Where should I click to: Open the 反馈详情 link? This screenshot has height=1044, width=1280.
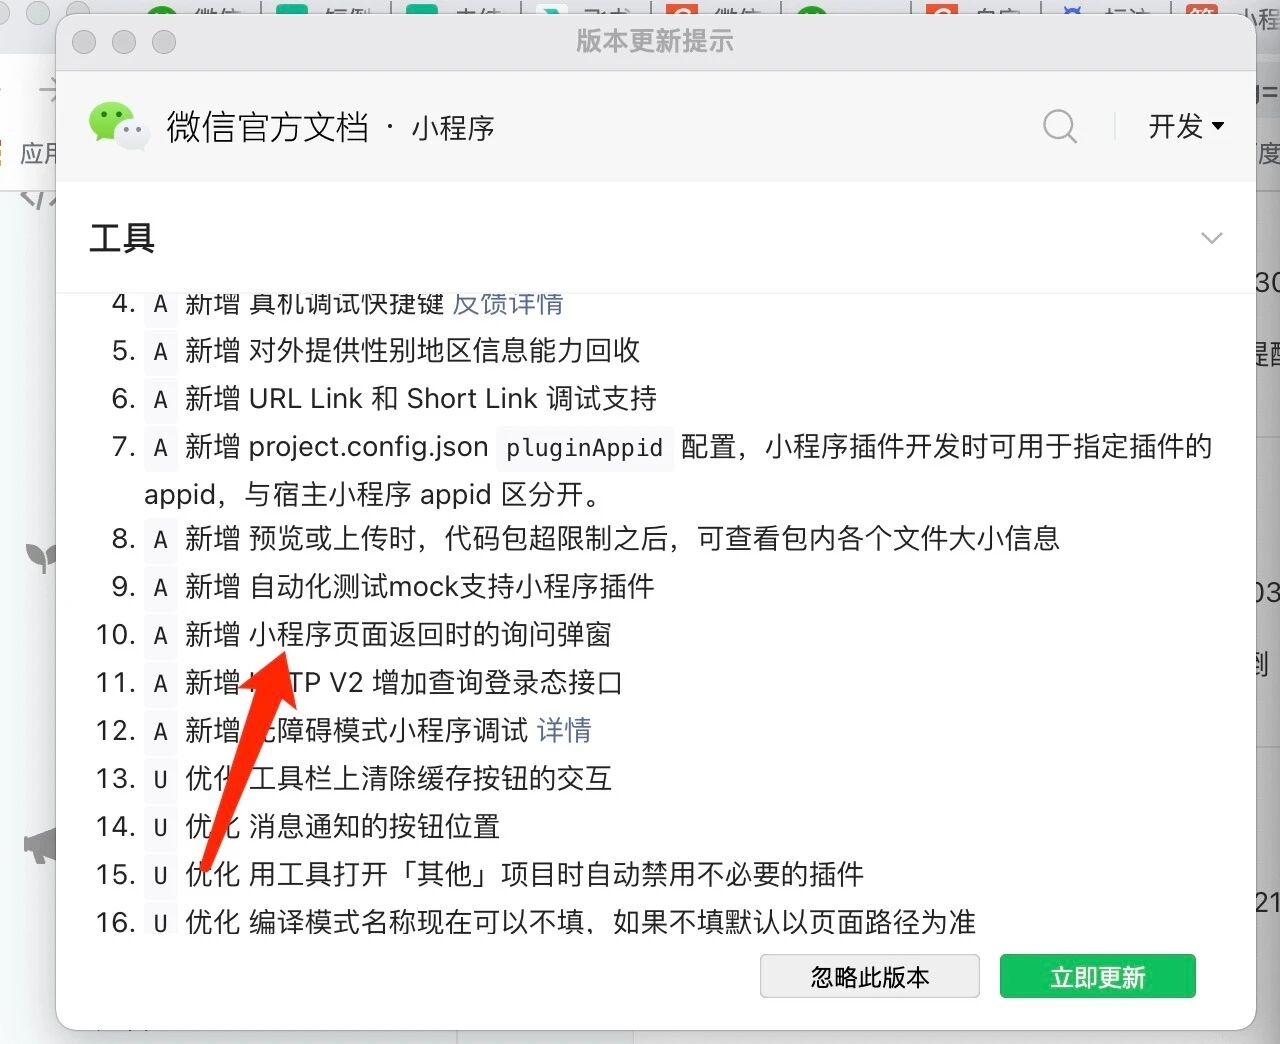tap(508, 303)
